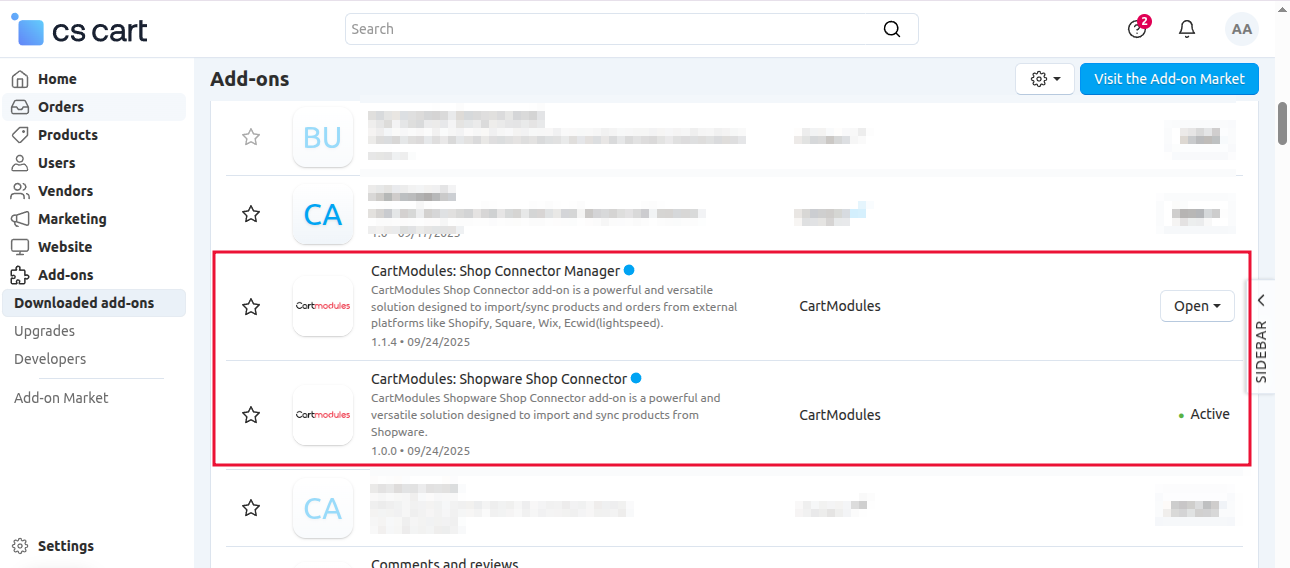Click the Add-ons puzzle icon
Viewport: 1290px width, 568px height.
[x=20, y=275]
